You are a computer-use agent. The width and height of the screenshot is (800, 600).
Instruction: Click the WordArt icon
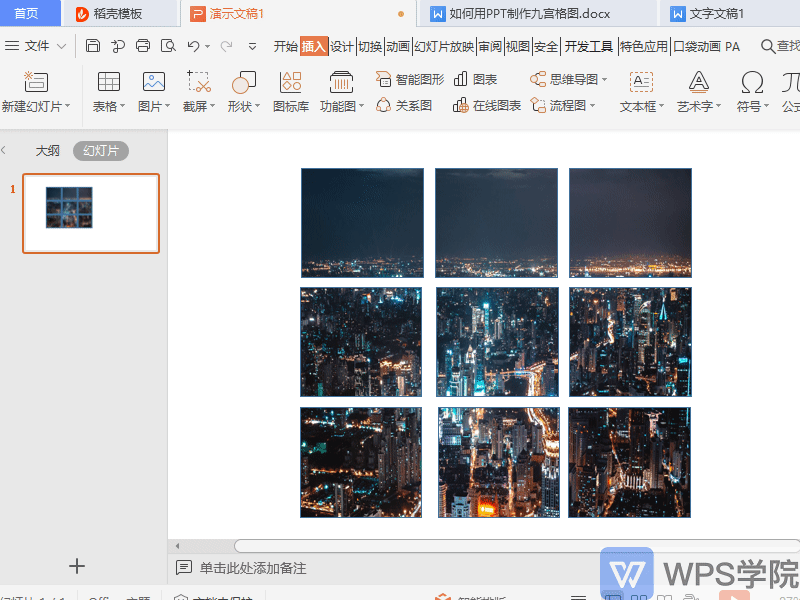tap(698, 82)
